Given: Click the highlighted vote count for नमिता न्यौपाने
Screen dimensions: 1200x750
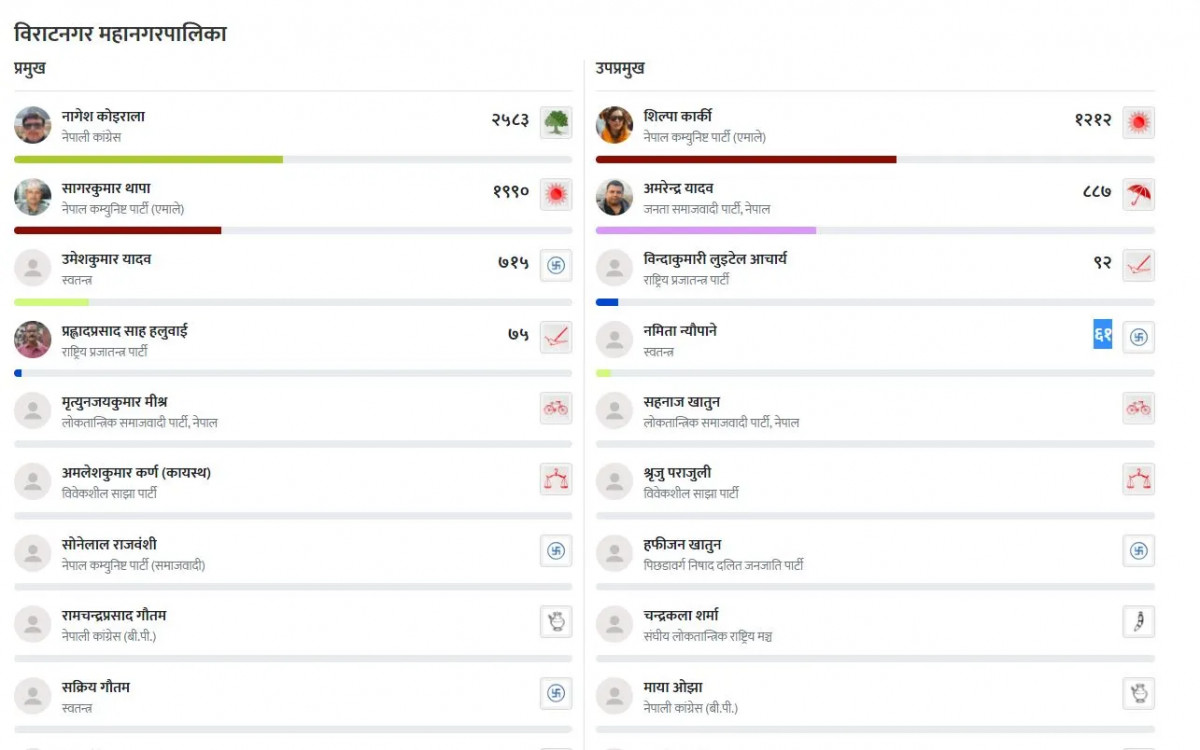Looking at the screenshot, I should [1103, 334].
